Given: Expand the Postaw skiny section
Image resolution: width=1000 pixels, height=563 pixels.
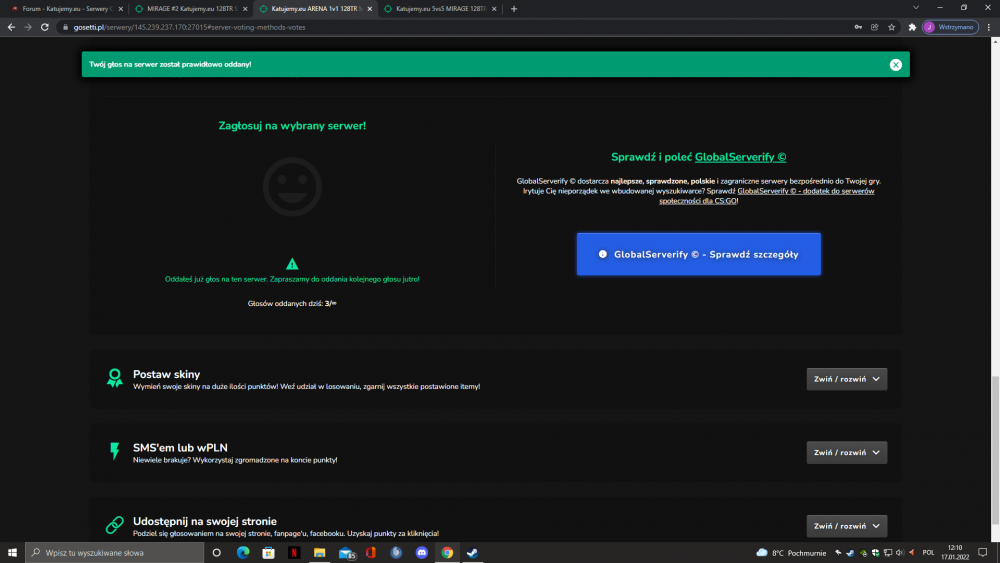Looking at the screenshot, I should pyautogui.click(x=846, y=379).
